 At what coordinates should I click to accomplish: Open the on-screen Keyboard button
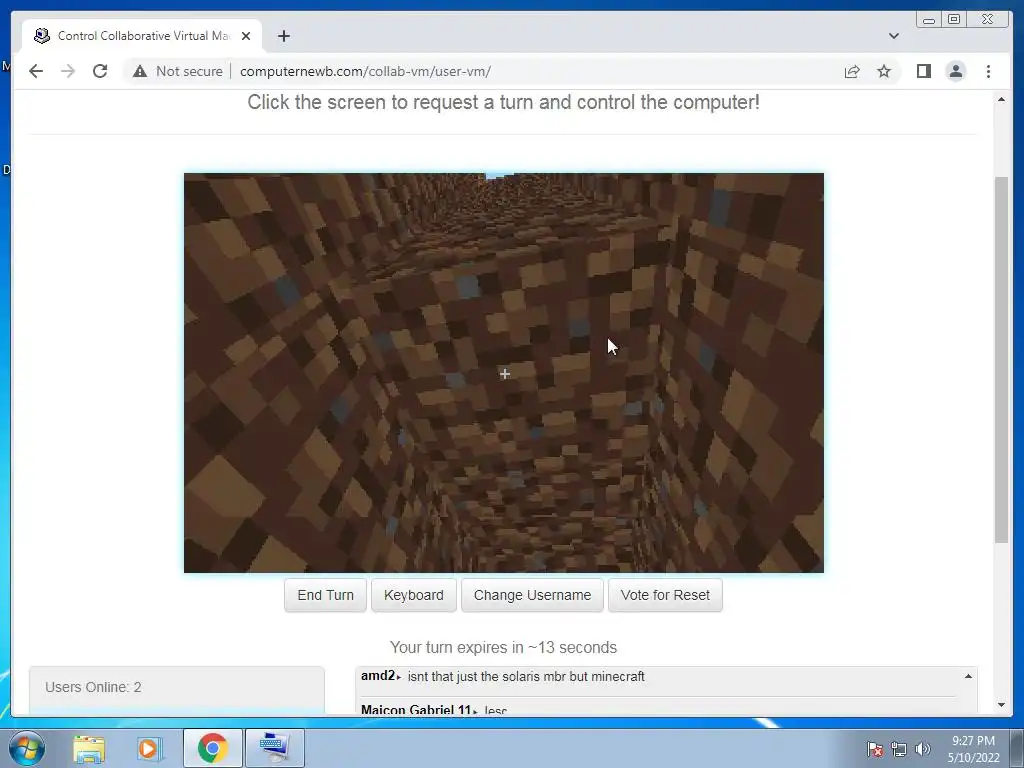pyautogui.click(x=413, y=595)
